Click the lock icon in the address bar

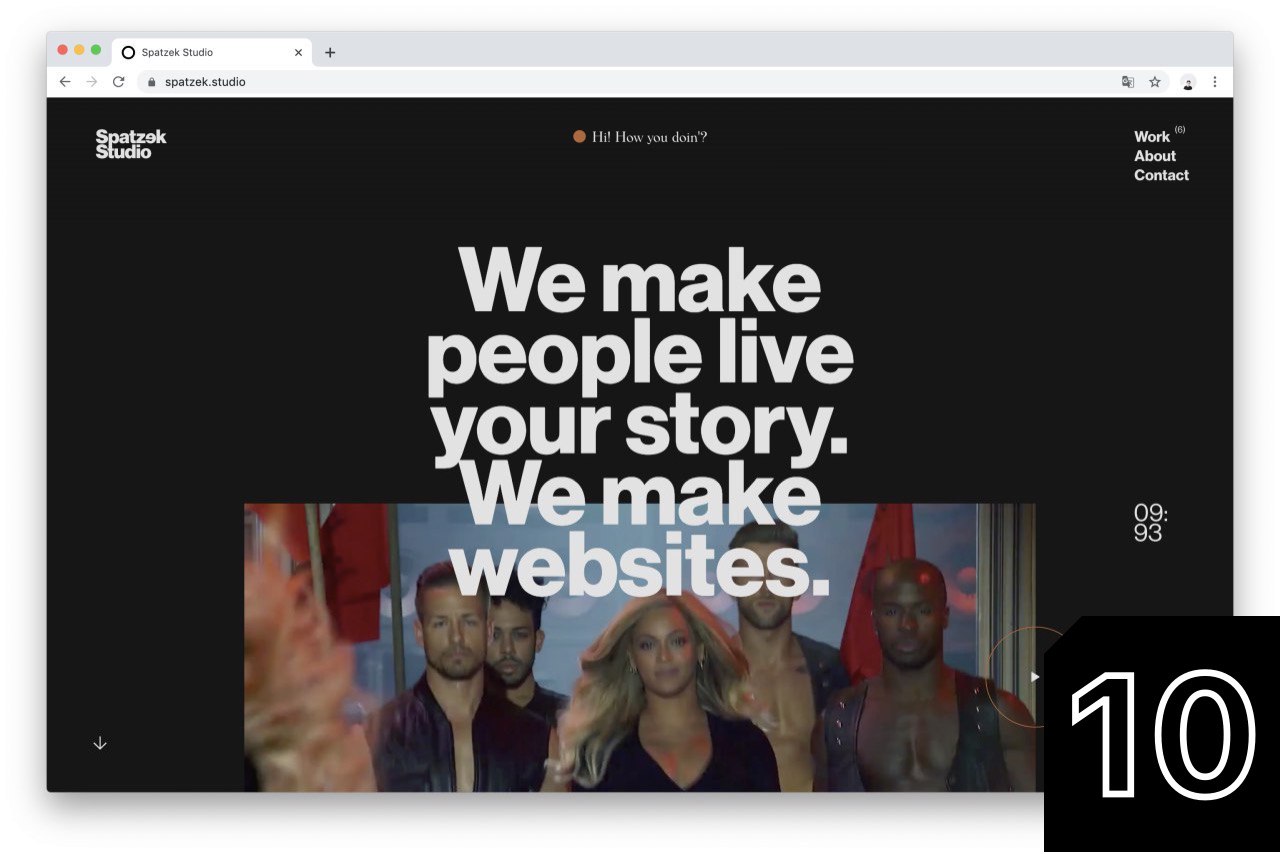pyautogui.click(x=152, y=82)
